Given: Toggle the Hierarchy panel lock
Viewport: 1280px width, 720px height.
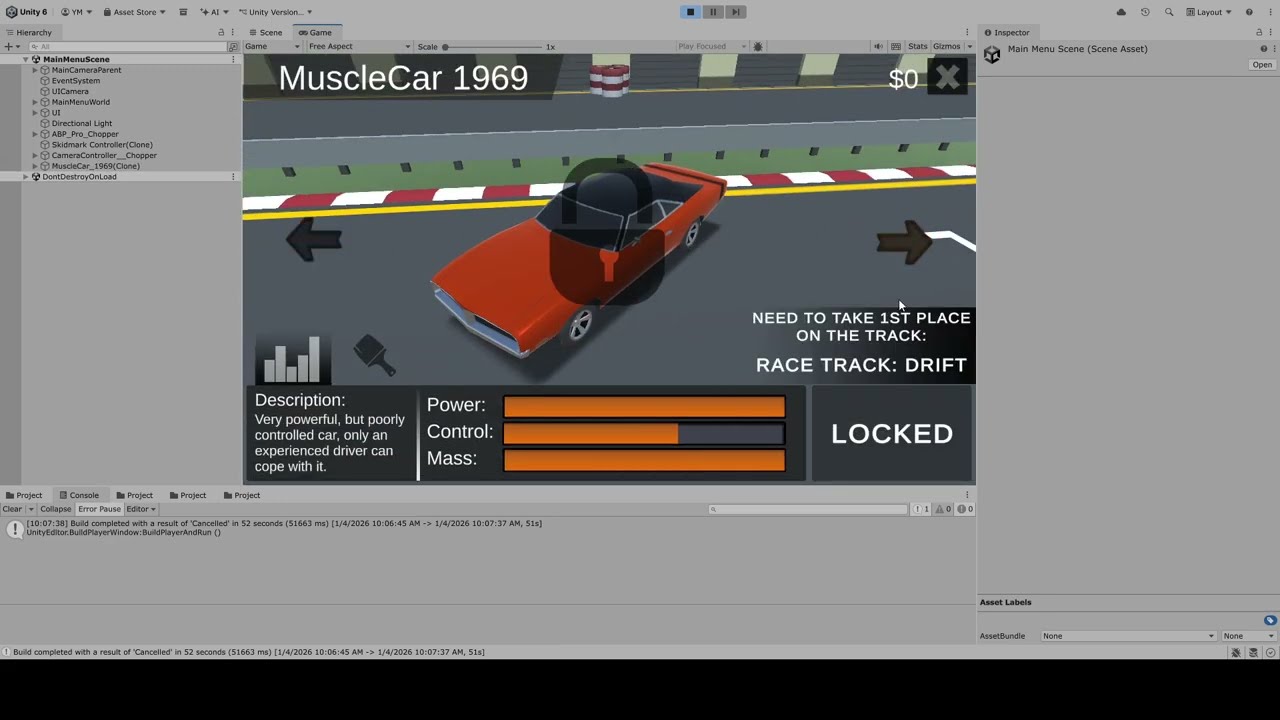Looking at the screenshot, I should [221, 32].
